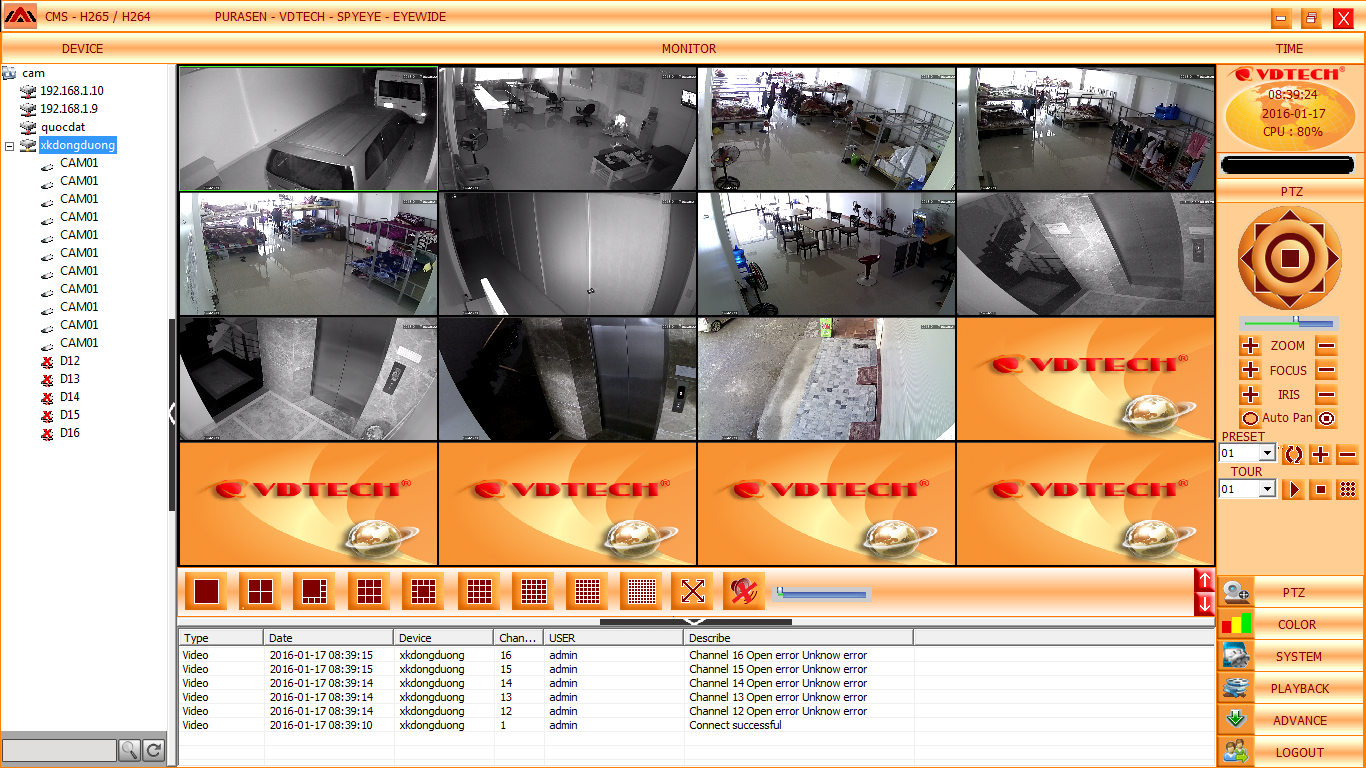
Task: Adjust the volume slider near mute icon
Action: [822, 594]
